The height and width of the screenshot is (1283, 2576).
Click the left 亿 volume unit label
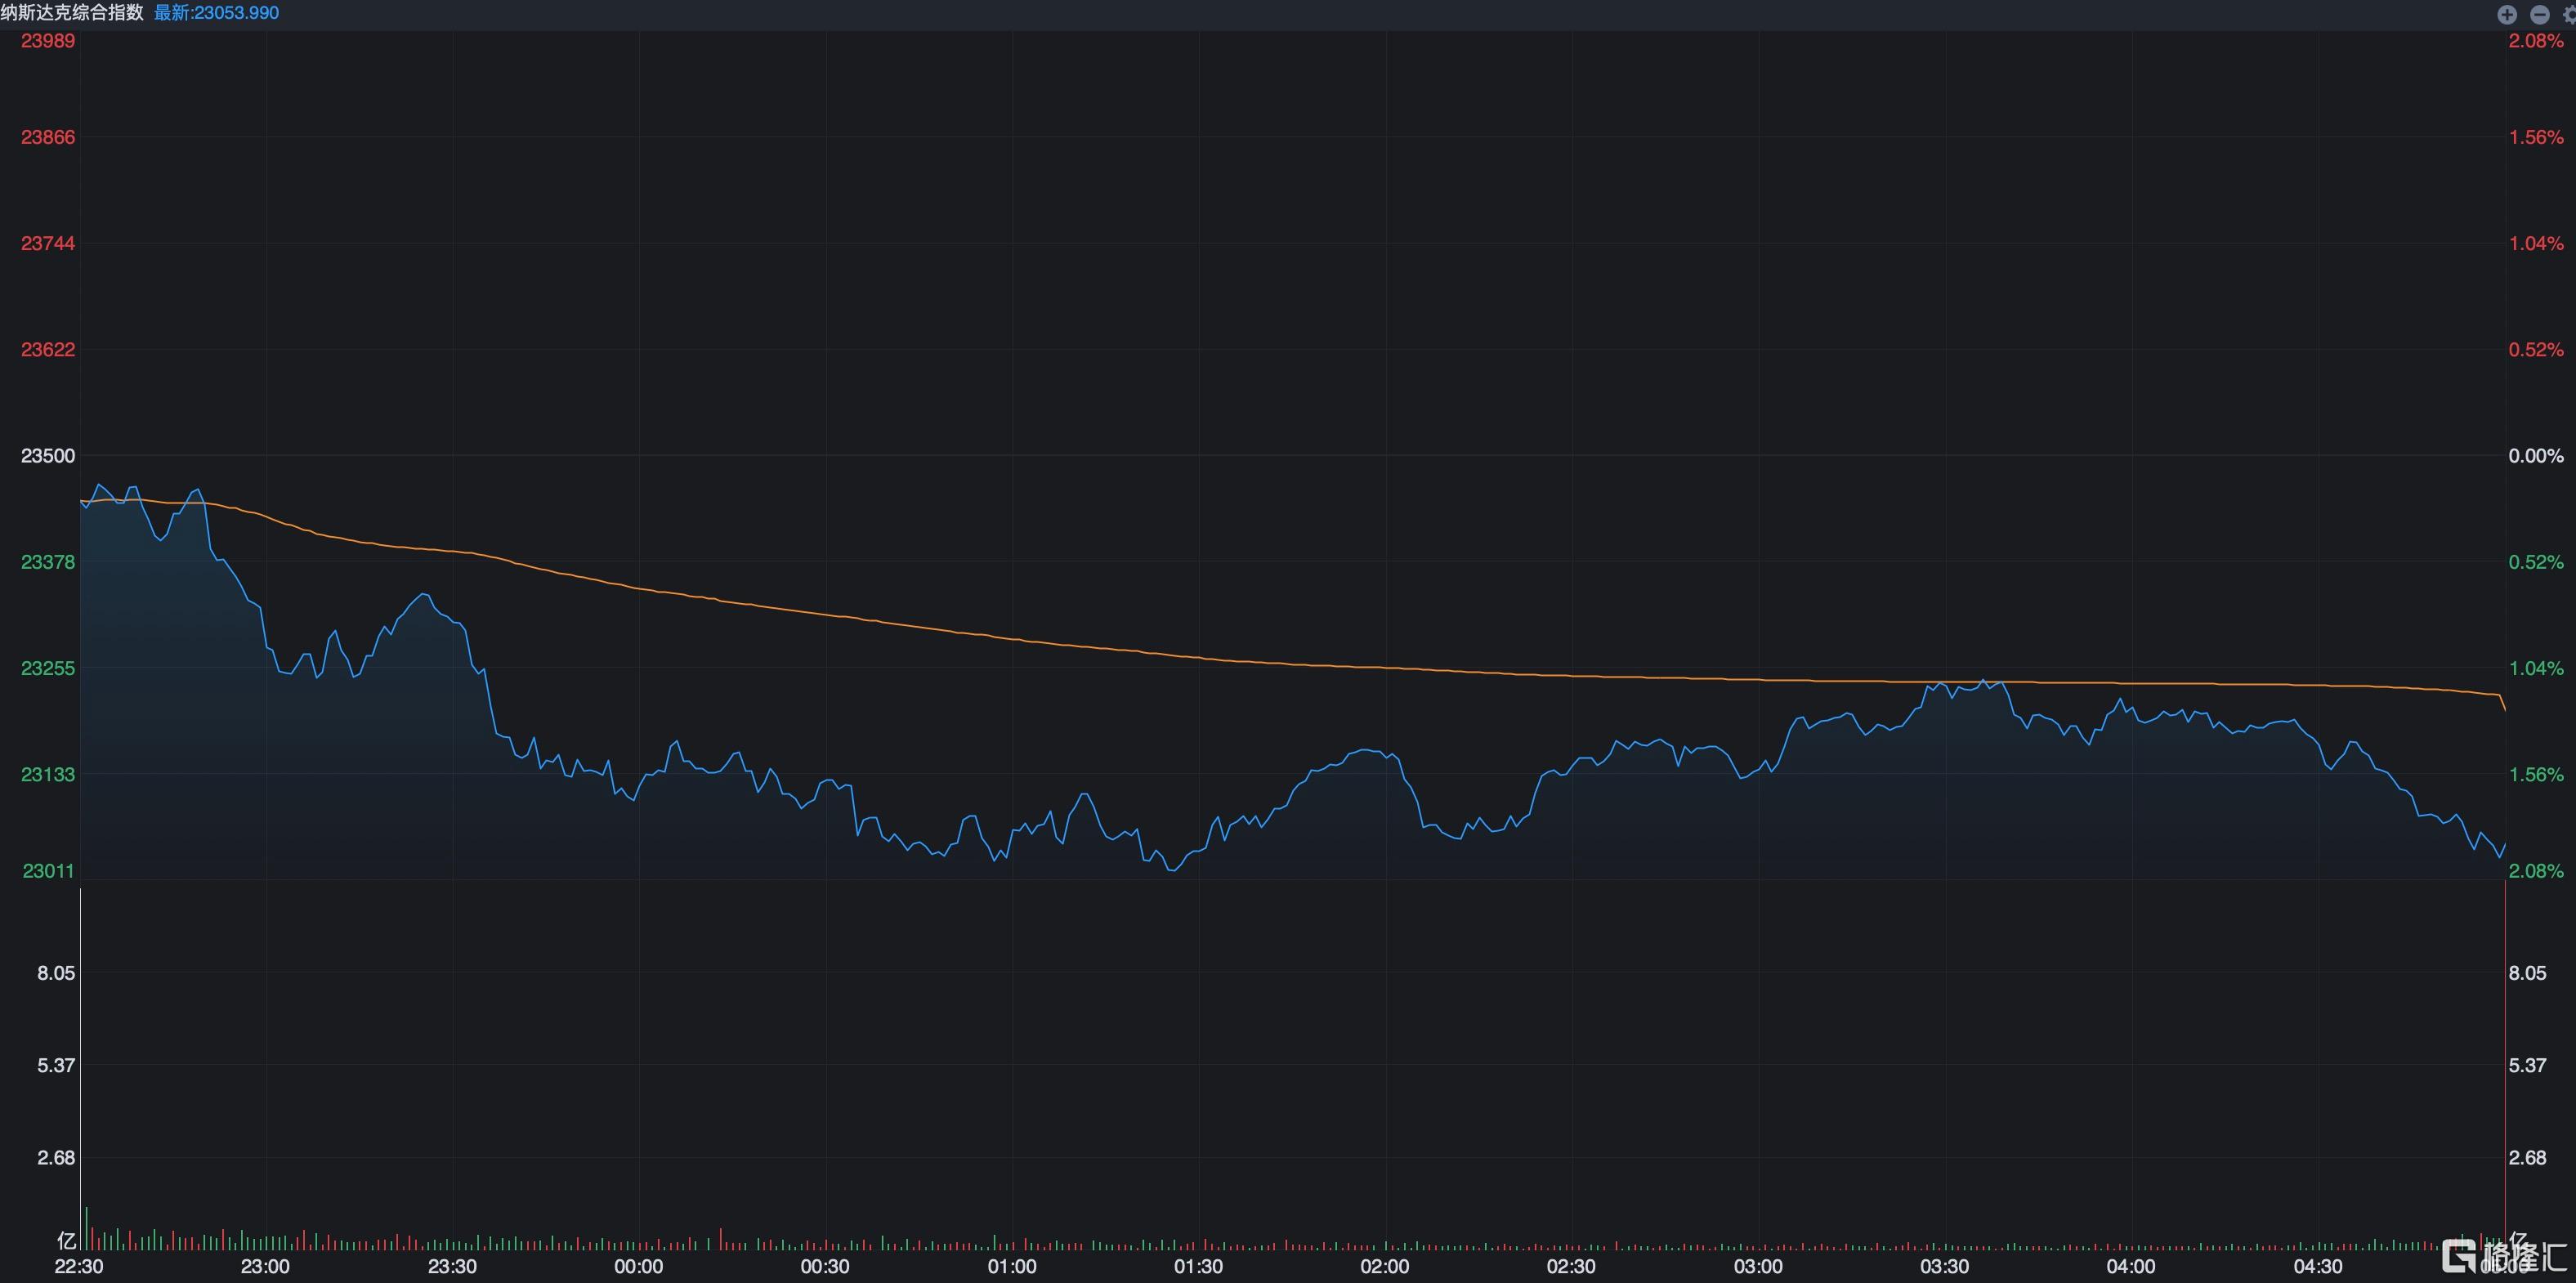pyautogui.click(x=66, y=1241)
